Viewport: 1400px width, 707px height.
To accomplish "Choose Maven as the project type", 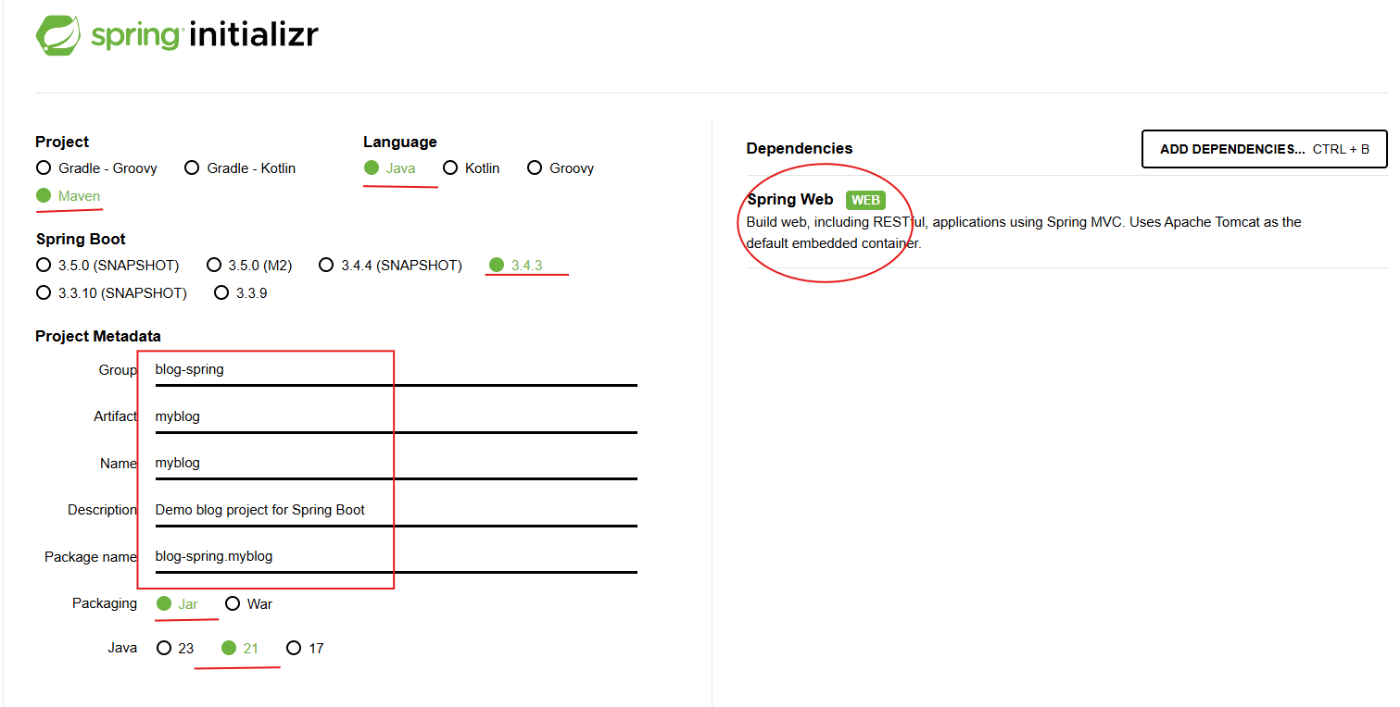I will point(68,196).
